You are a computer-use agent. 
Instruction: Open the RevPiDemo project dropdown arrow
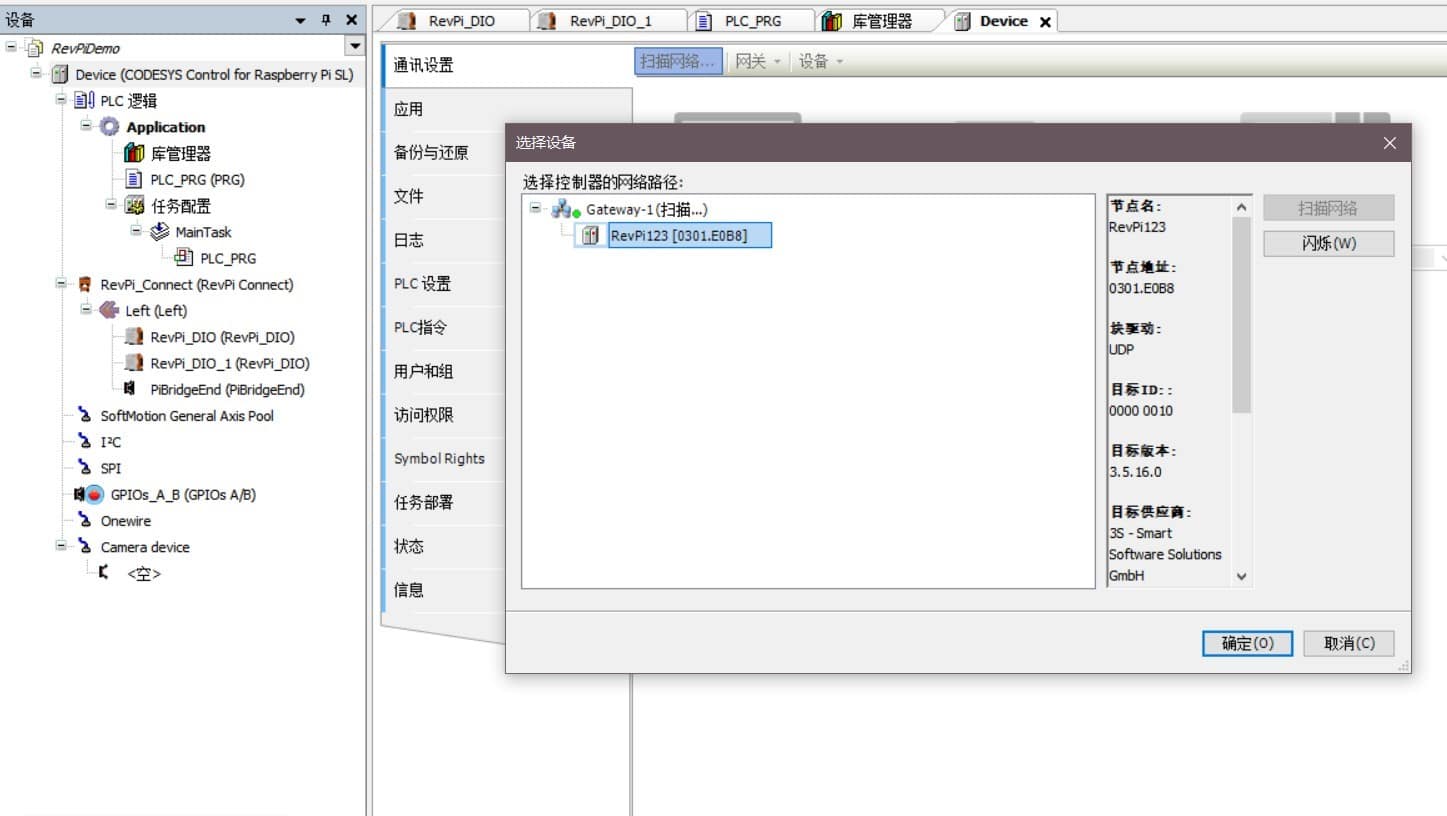[x=354, y=46]
